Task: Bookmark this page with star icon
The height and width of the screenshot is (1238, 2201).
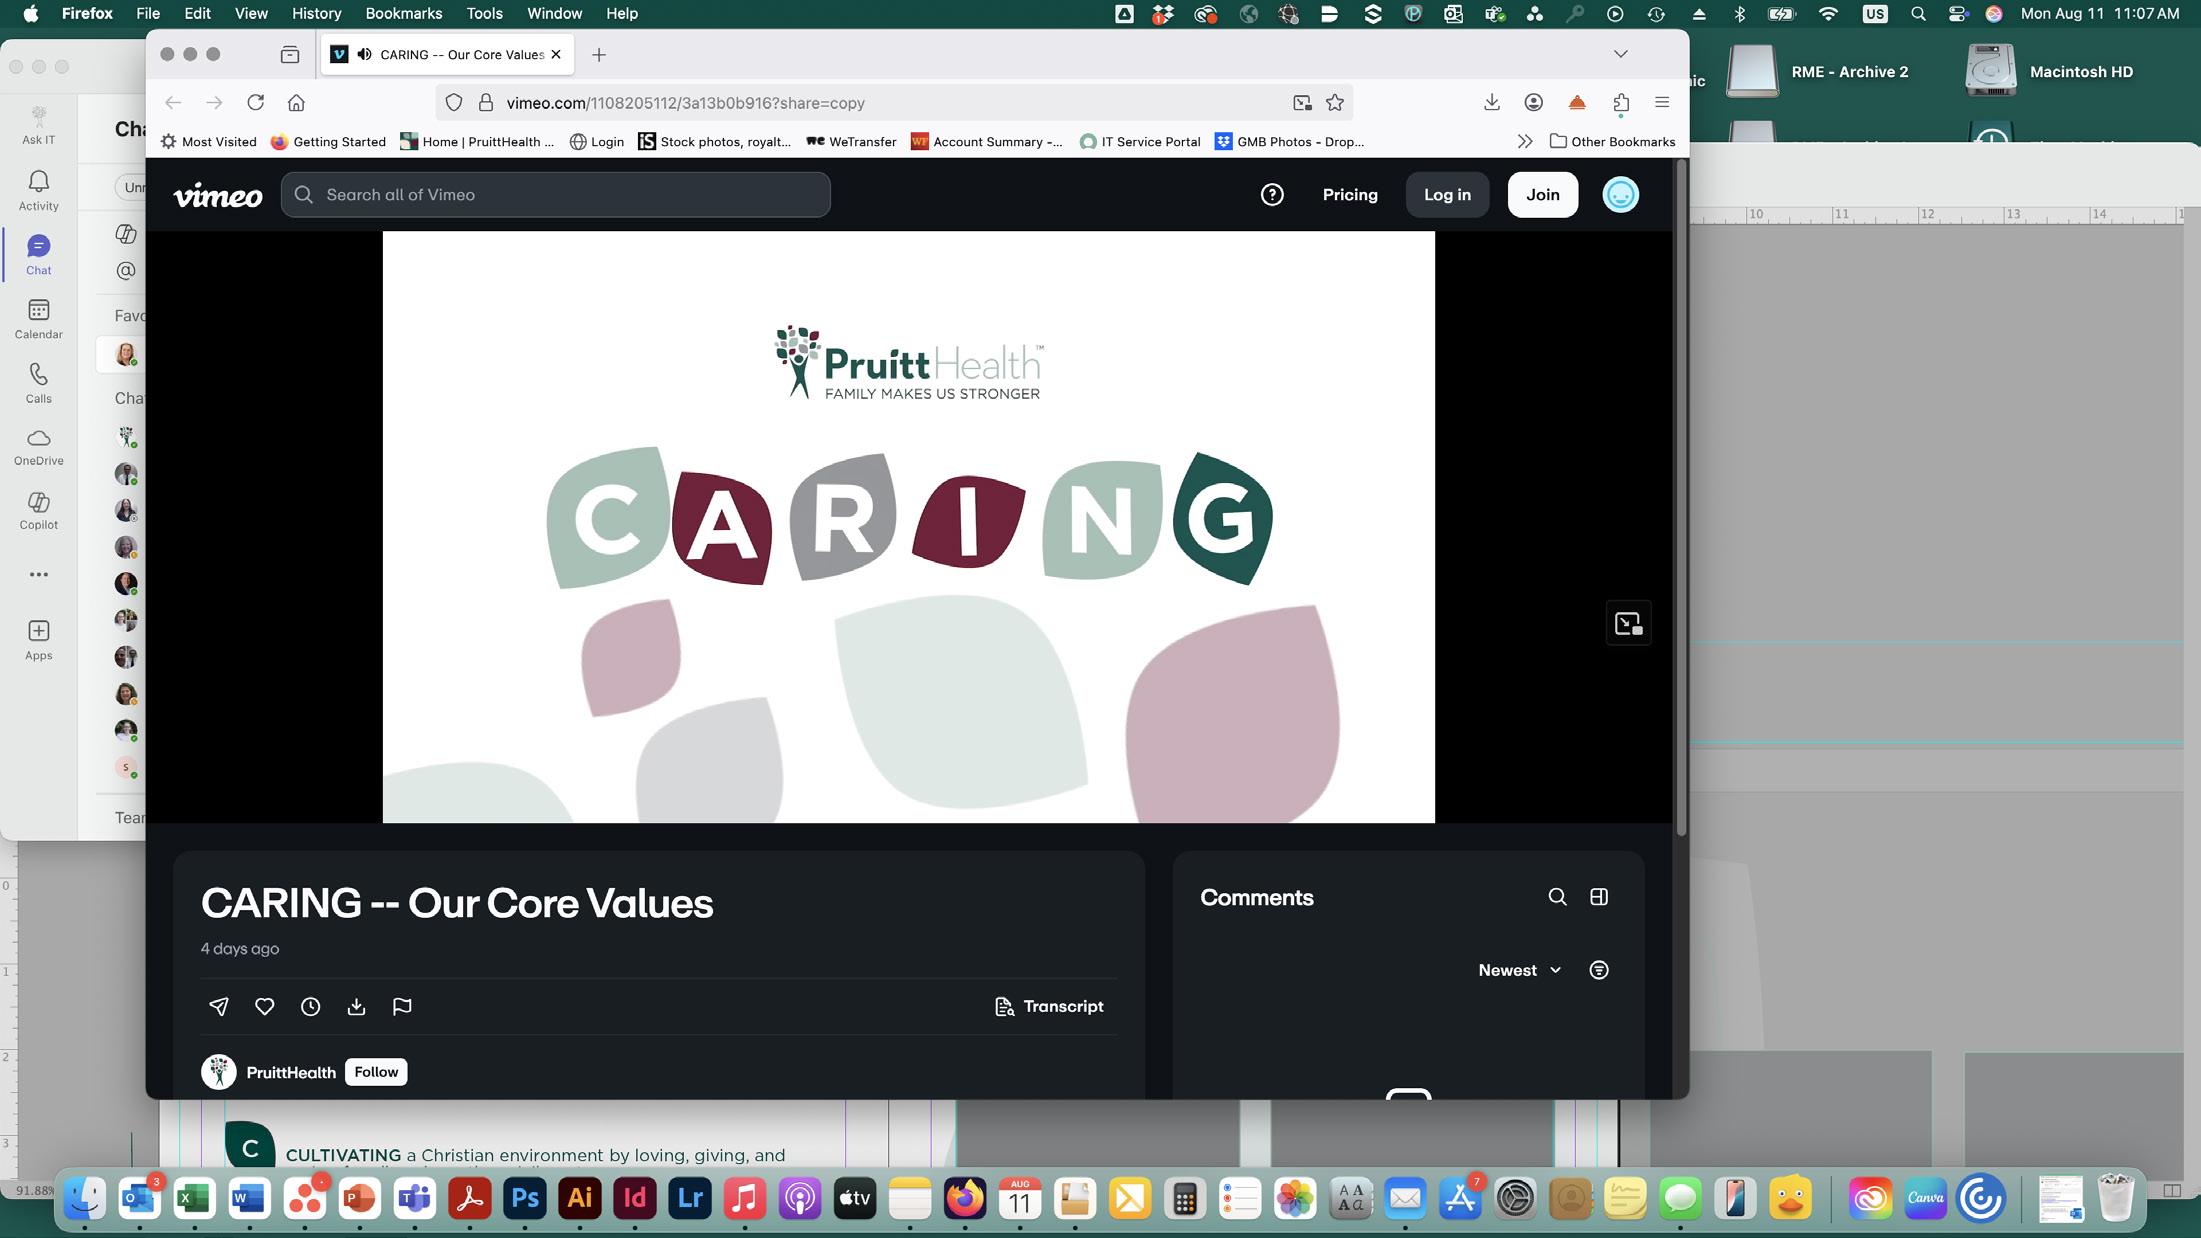Action: (x=1334, y=103)
